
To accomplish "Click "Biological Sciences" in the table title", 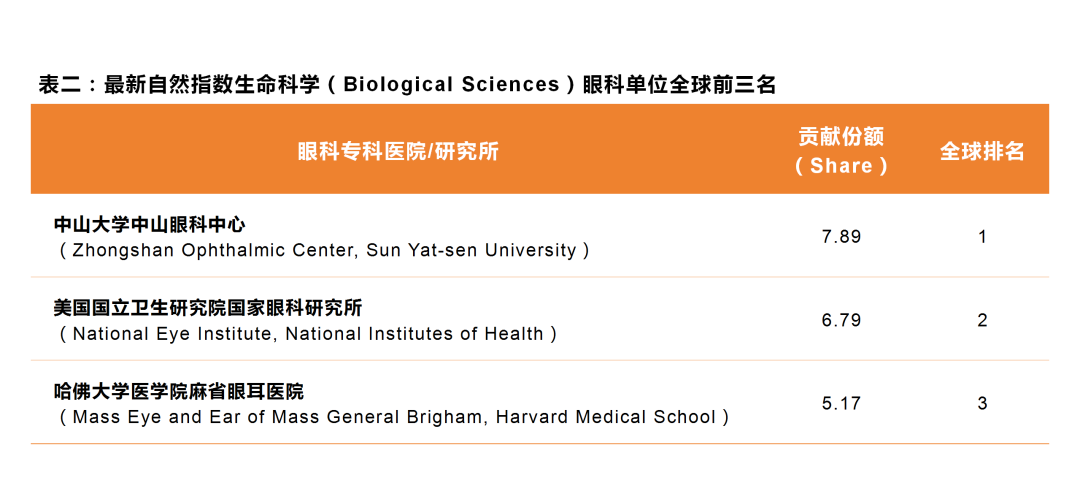I will [x=451, y=85].
